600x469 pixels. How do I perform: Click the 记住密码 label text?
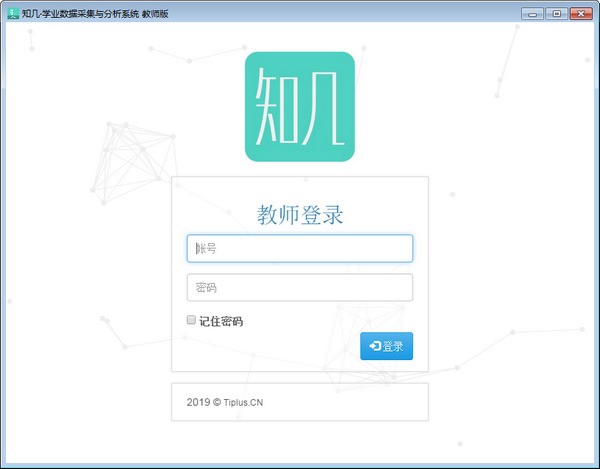(221, 321)
